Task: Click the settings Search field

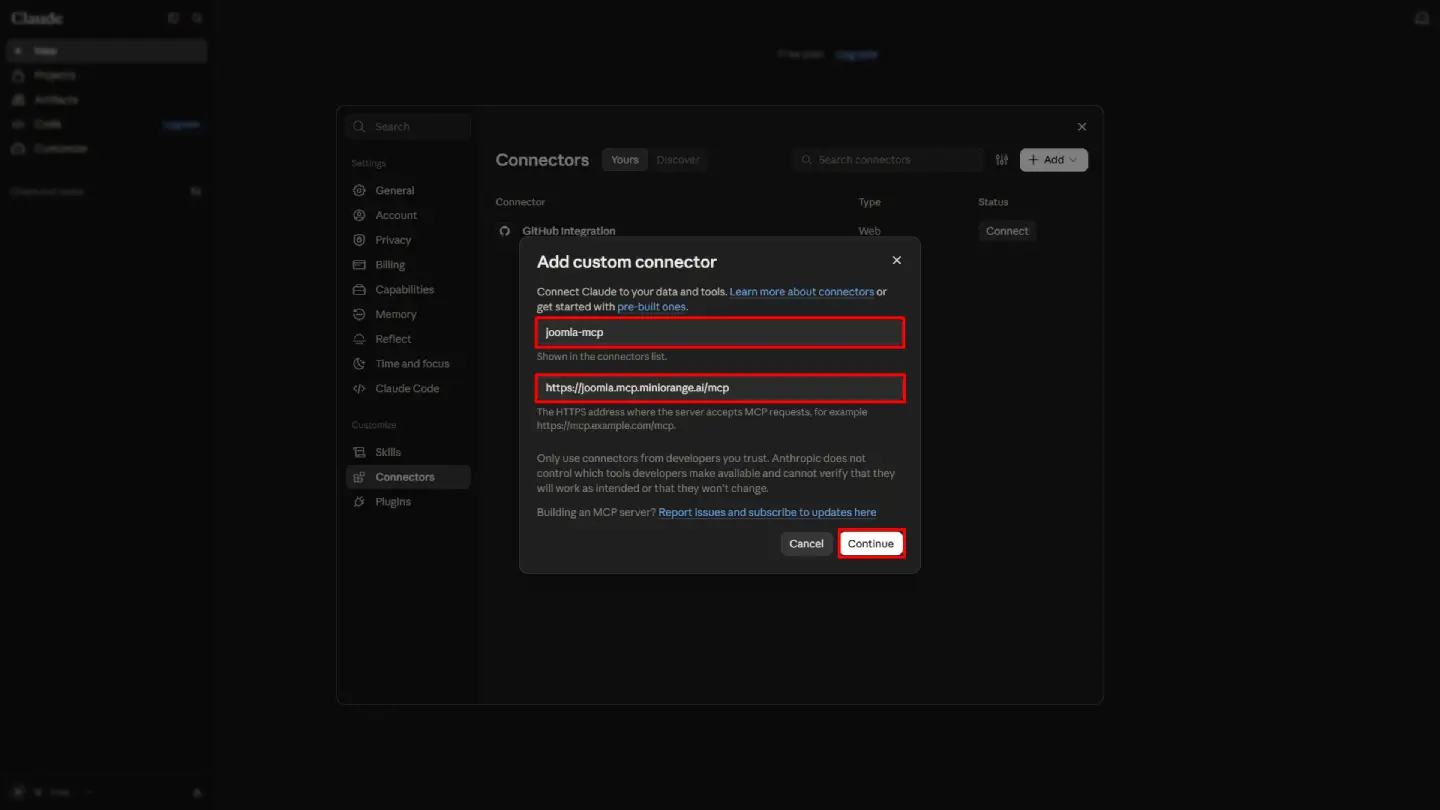Action: 408,127
